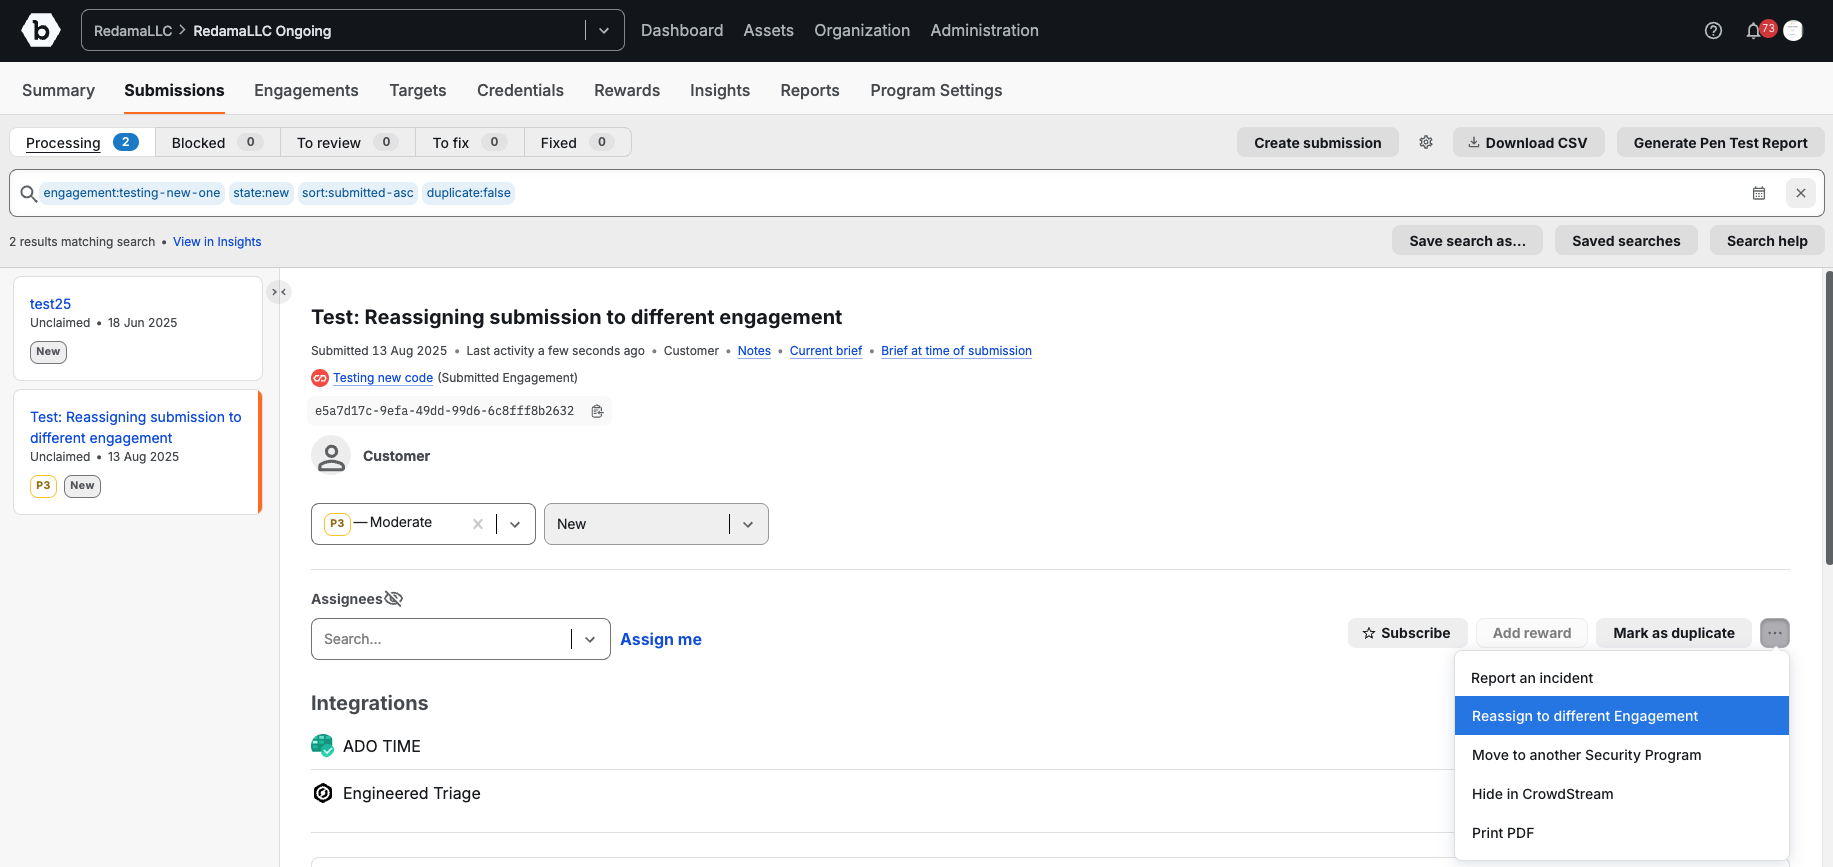Collapse the submission list panel
This screenshot has height=867, width=1833.
279,292
